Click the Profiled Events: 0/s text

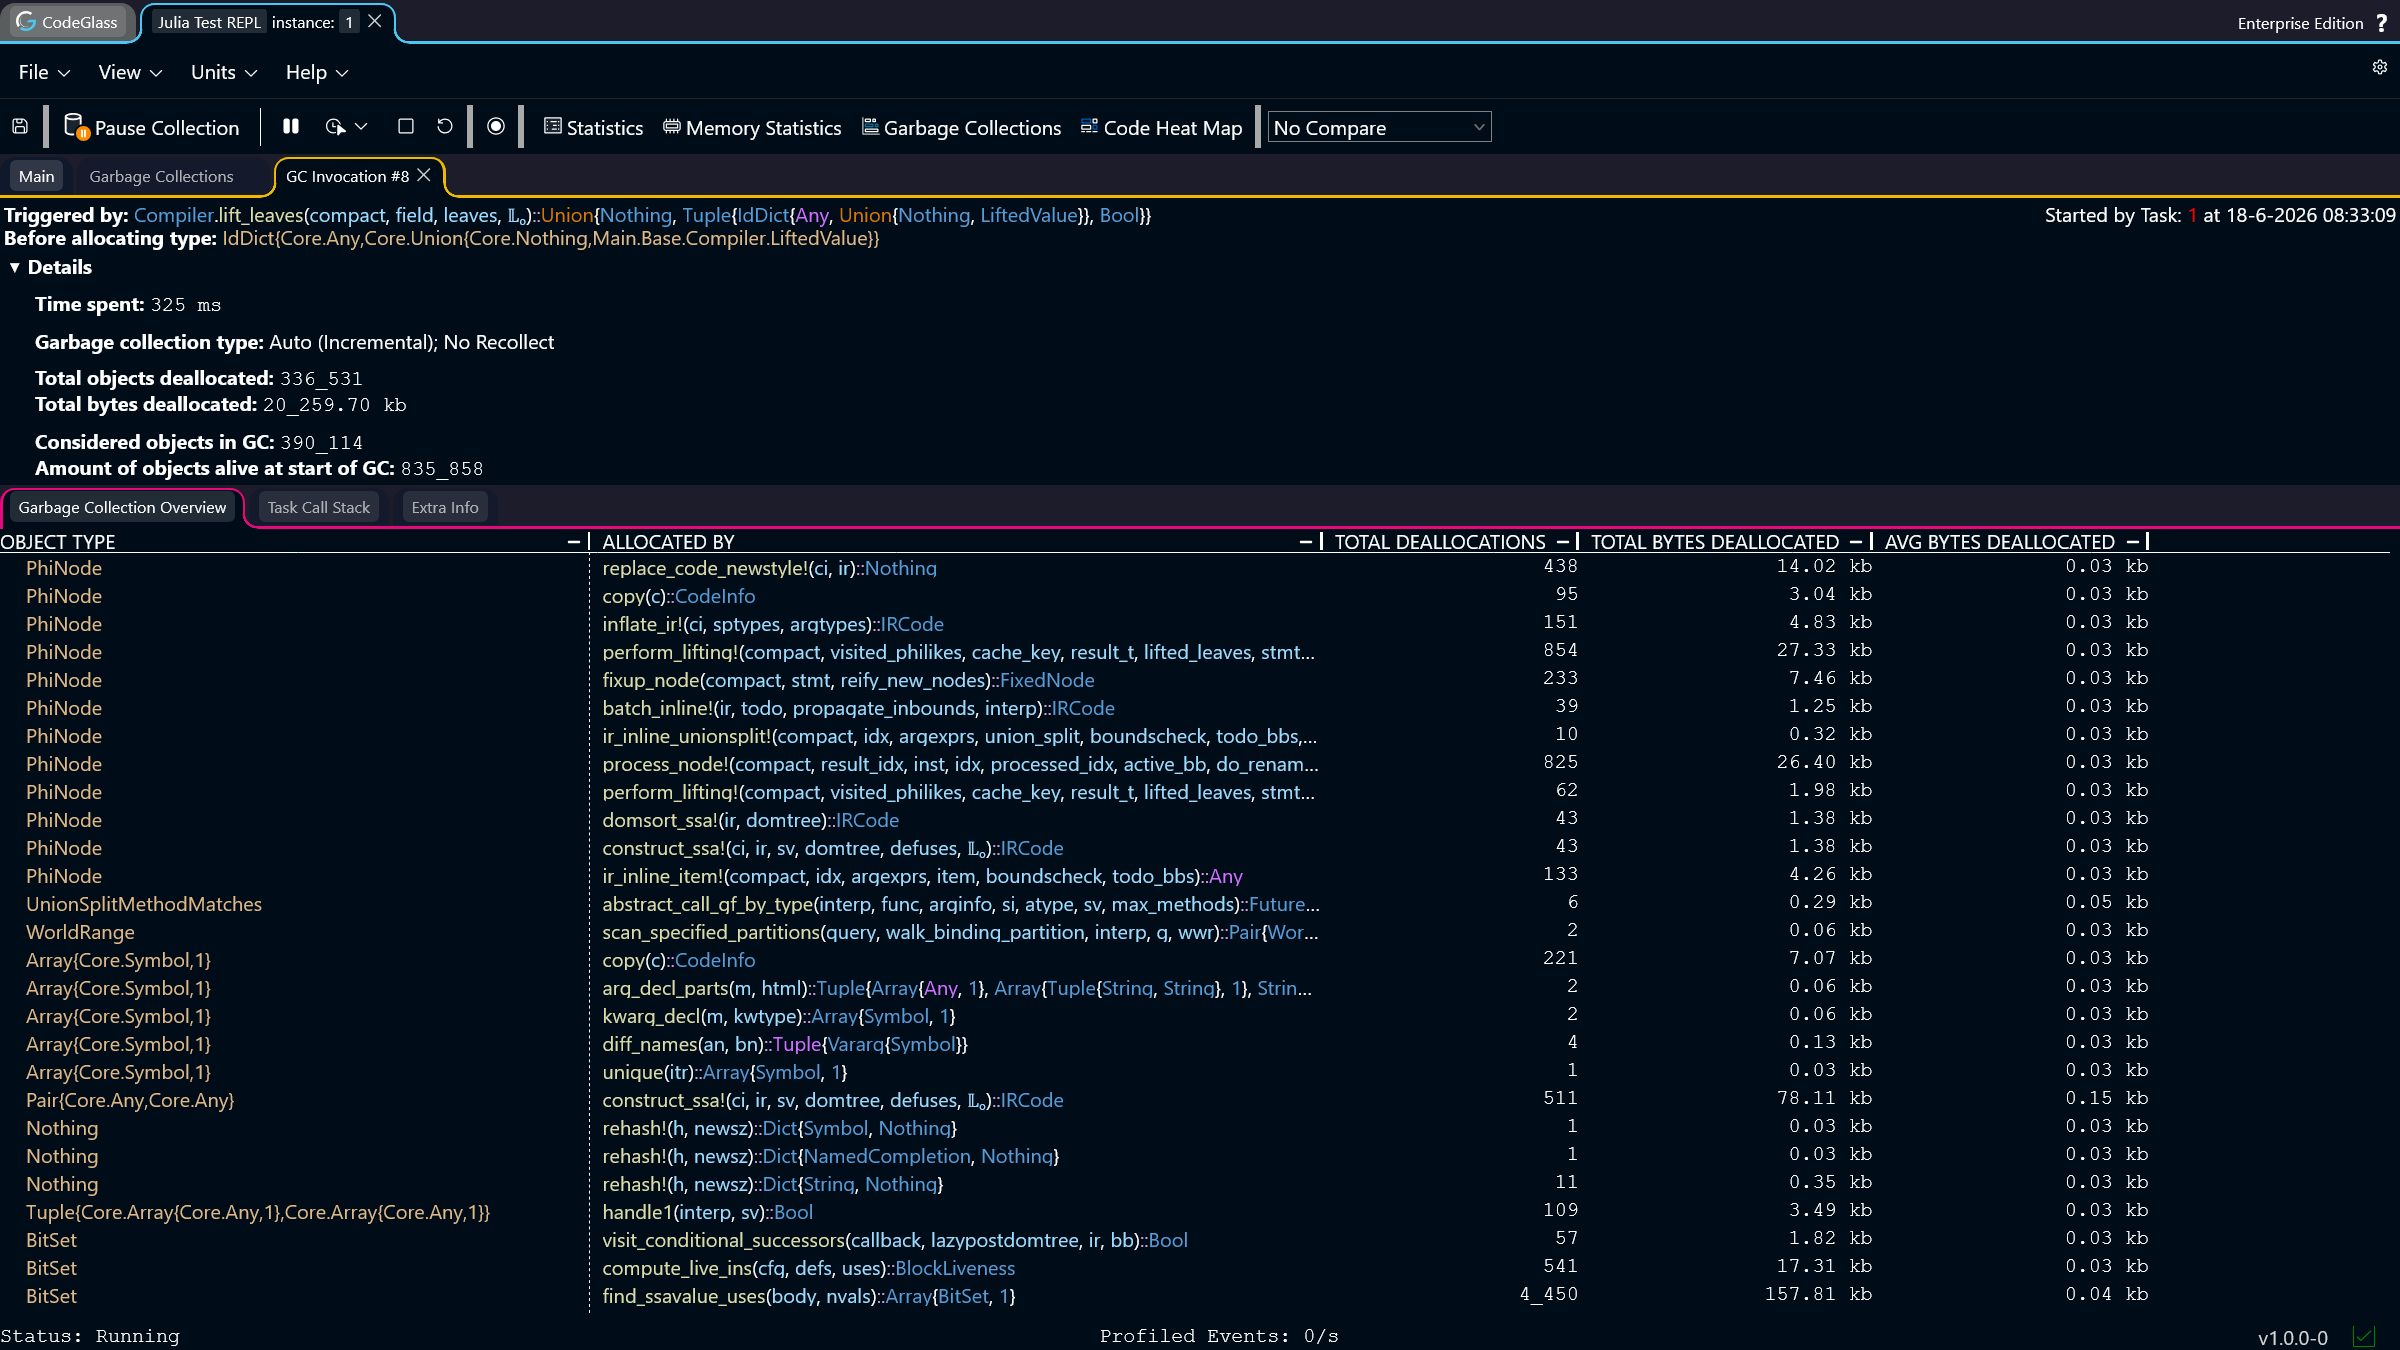pyautogui.click(x=1219, y=1336)
